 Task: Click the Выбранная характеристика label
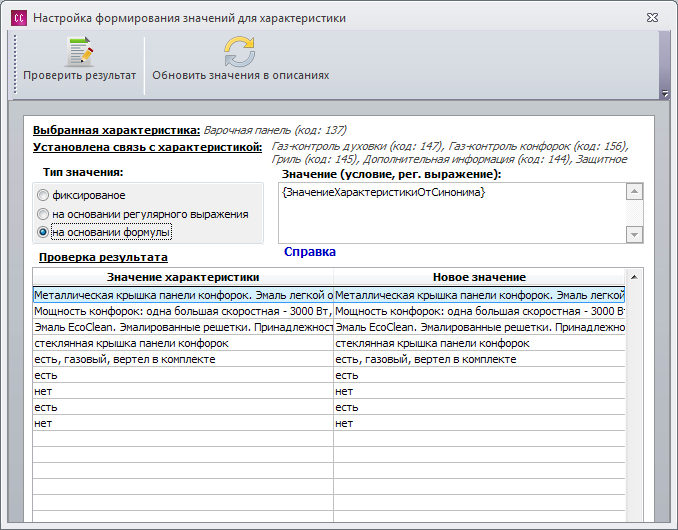116,130
